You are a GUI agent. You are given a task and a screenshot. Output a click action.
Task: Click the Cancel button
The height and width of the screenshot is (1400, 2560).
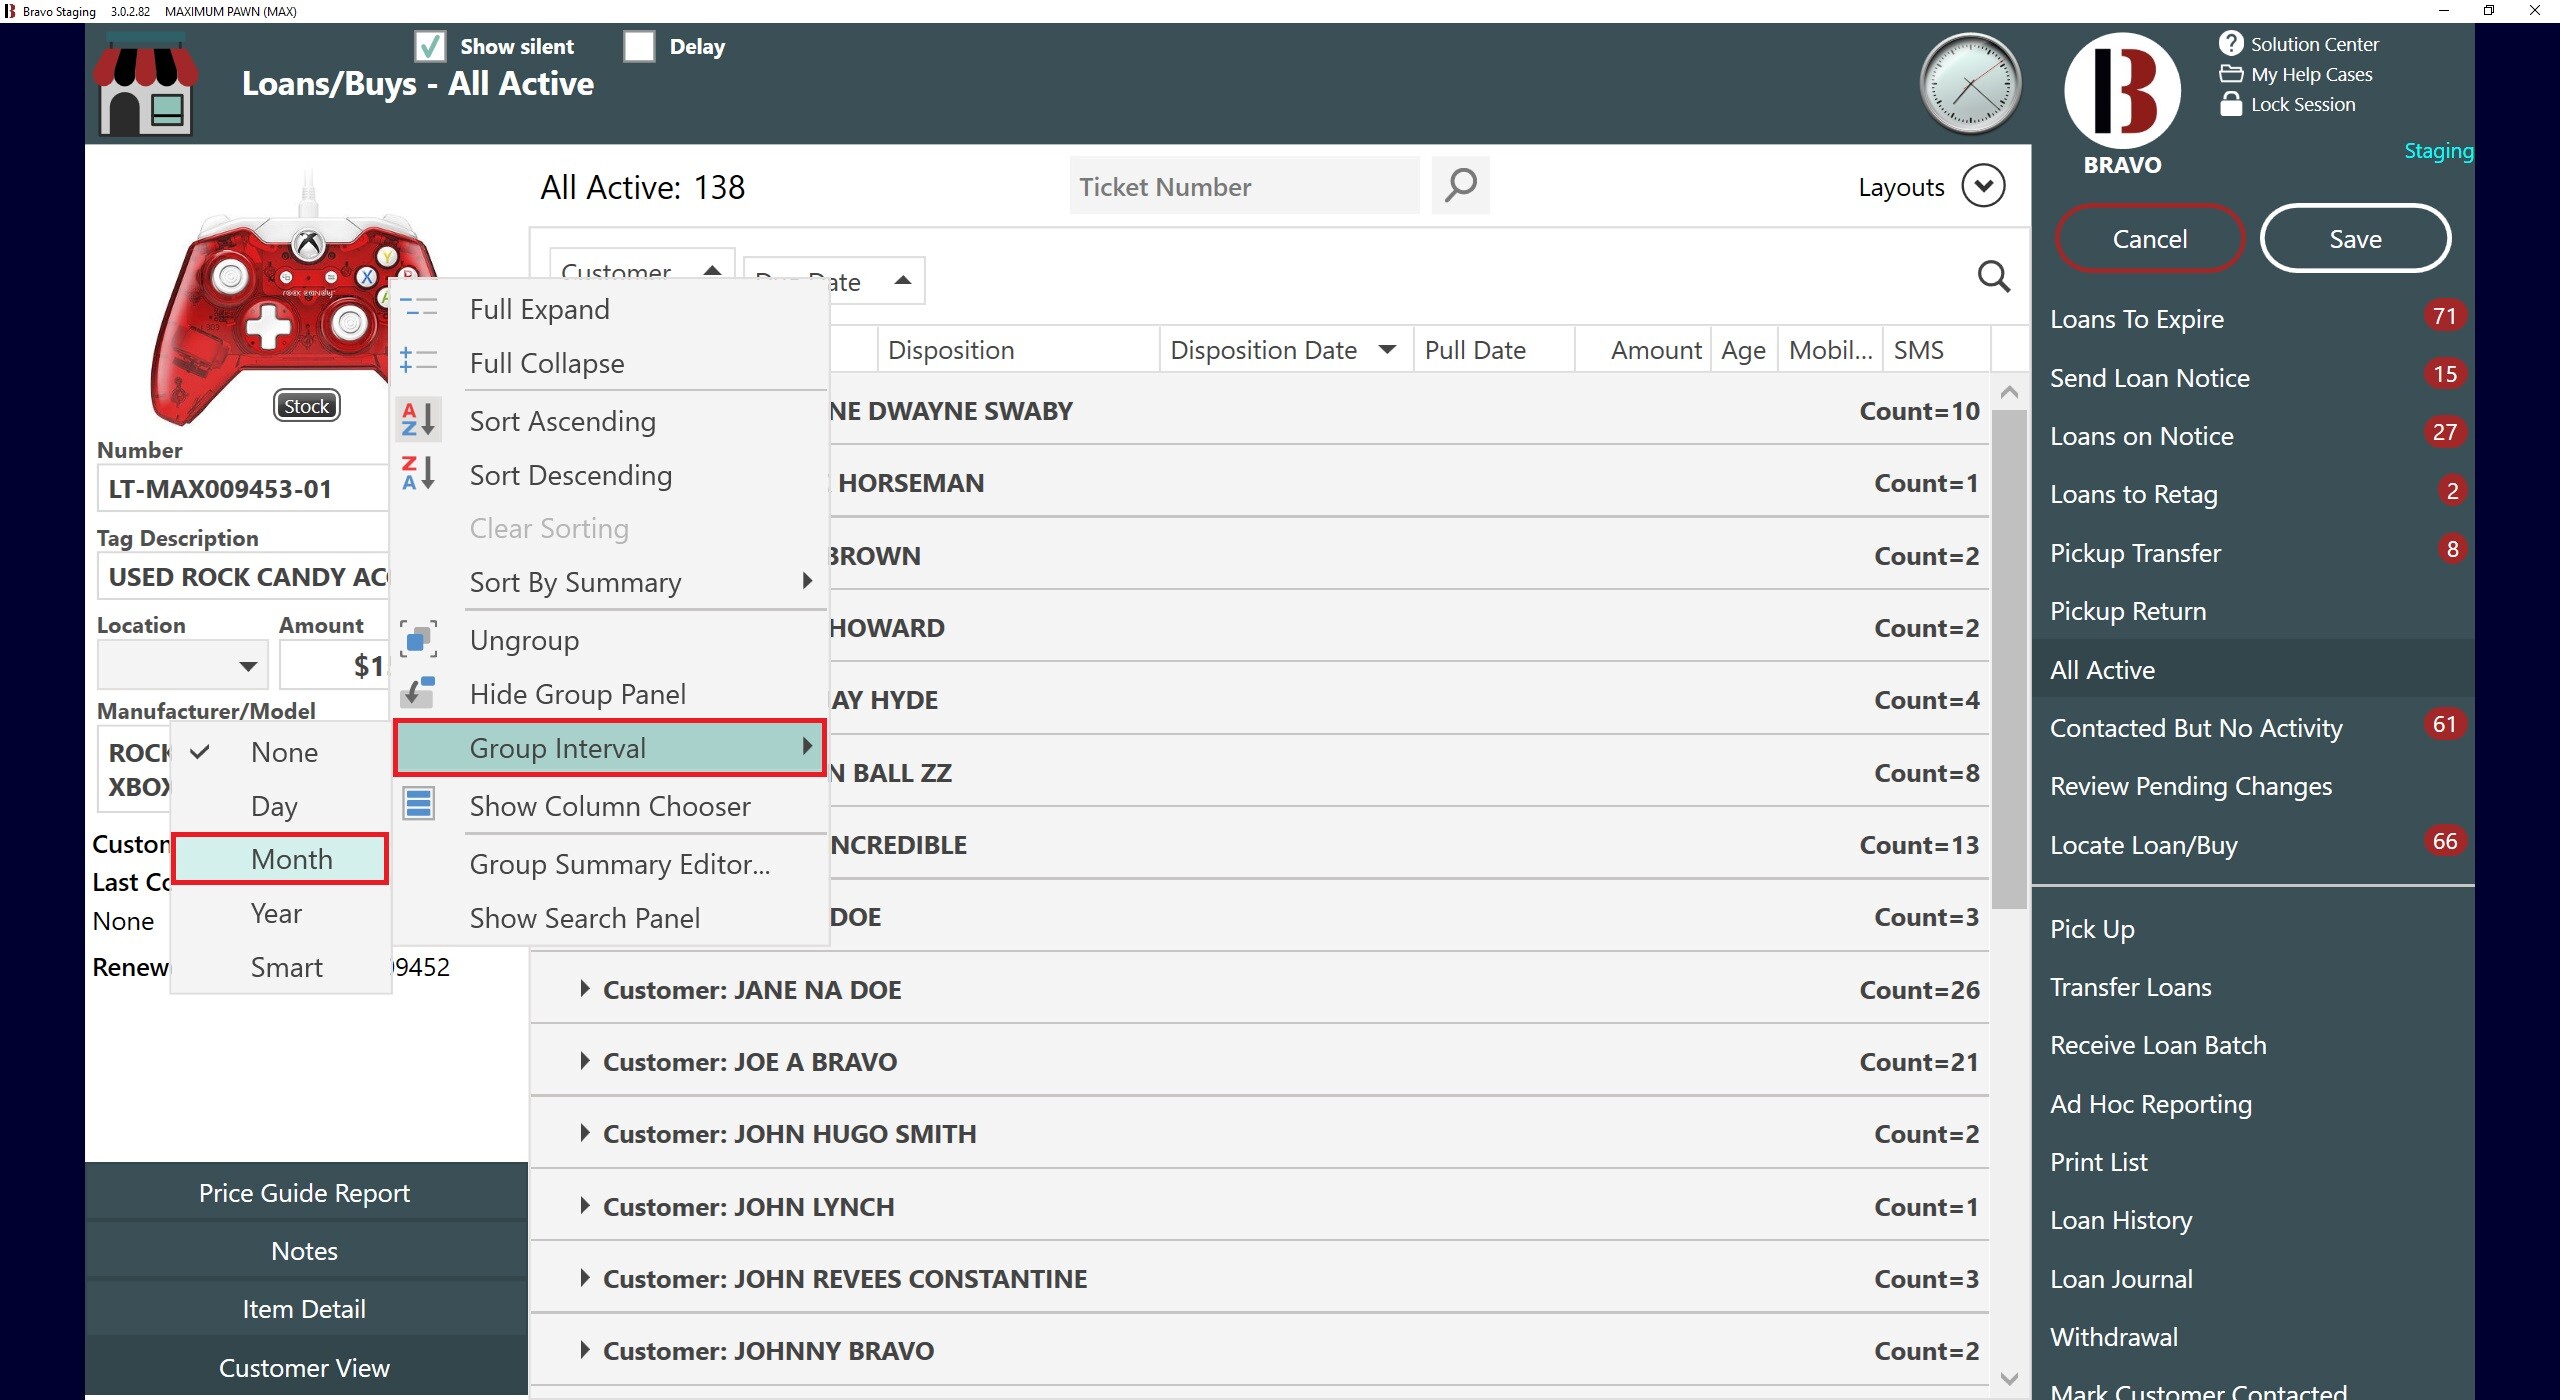point(2150,238)
